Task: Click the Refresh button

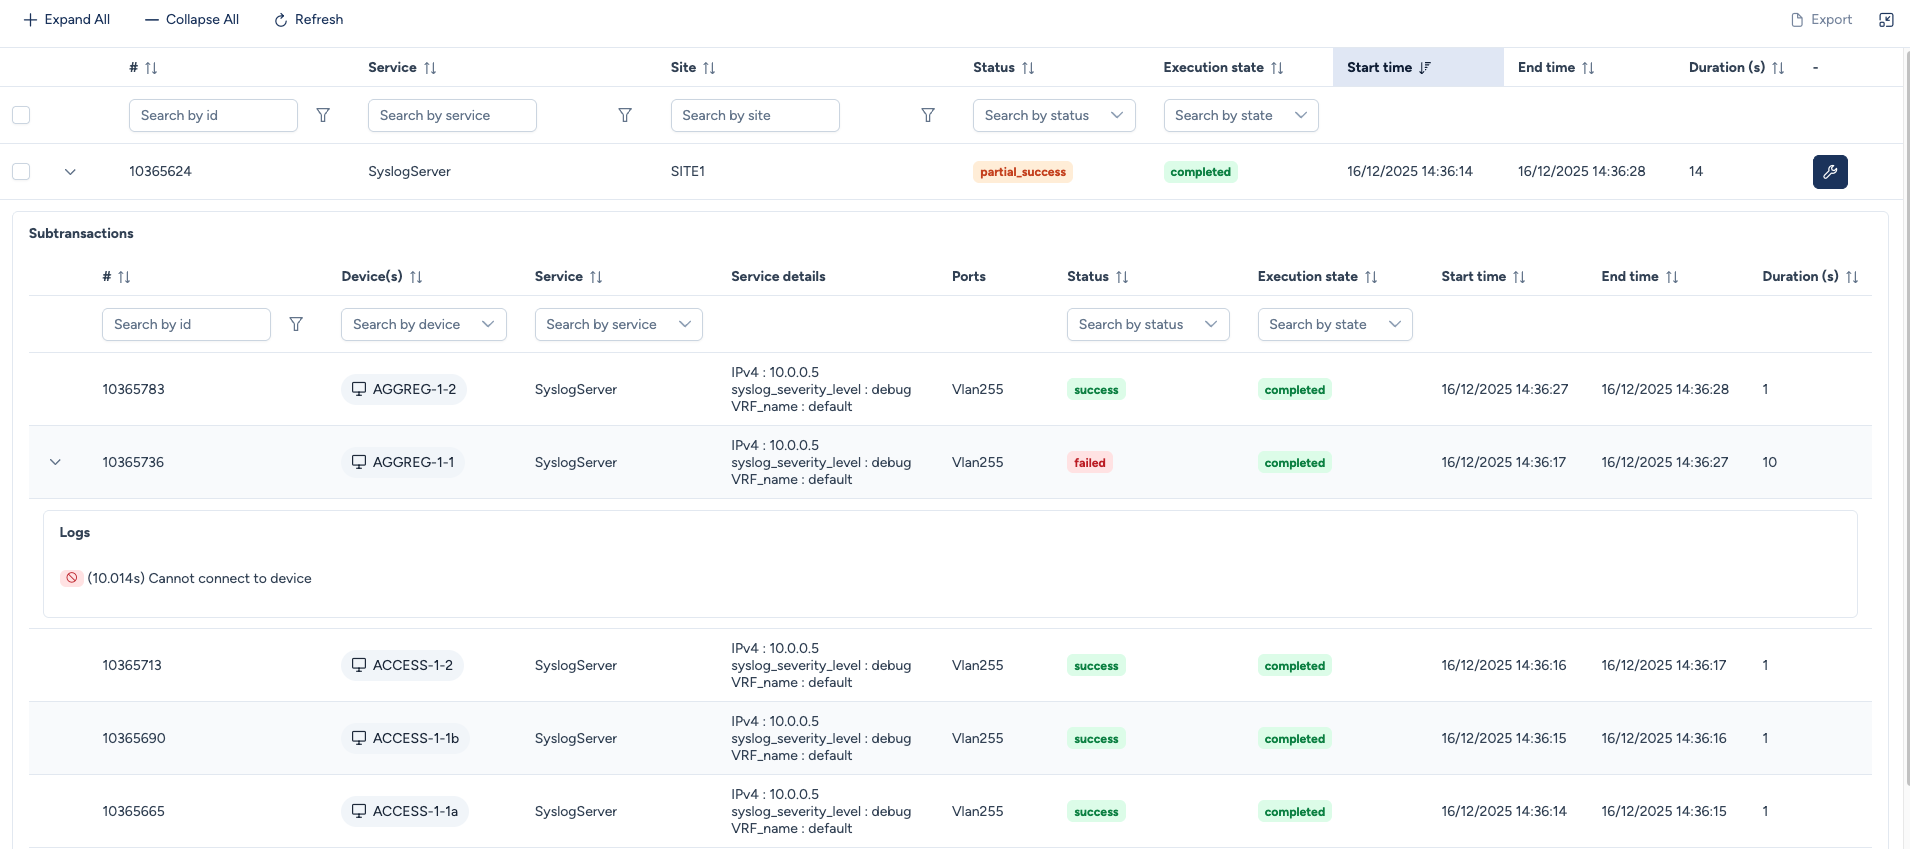Action: (x=309, y=20)
